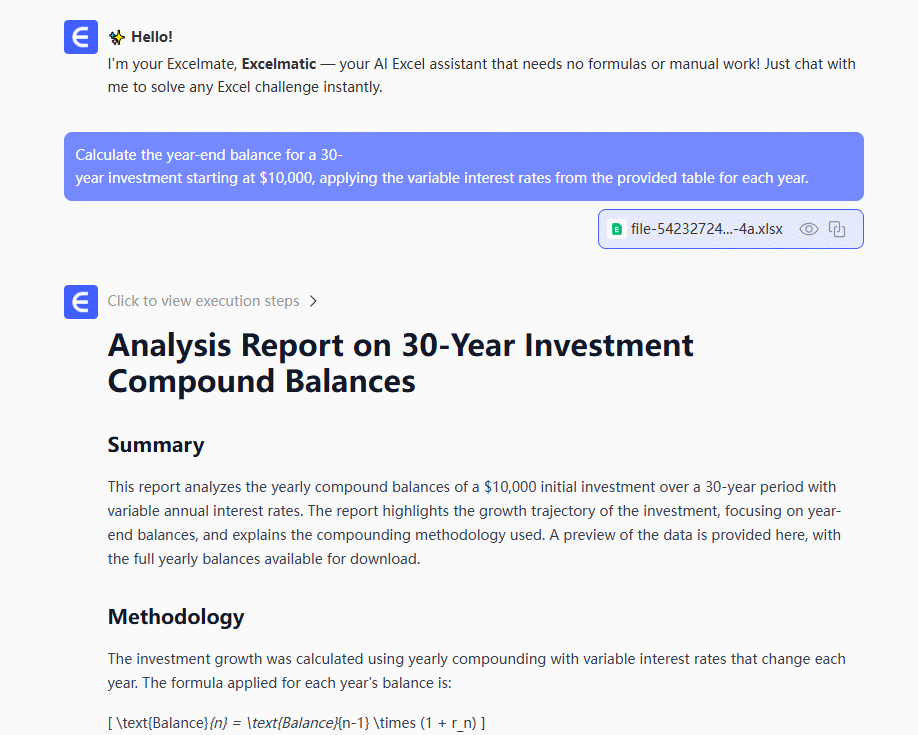Click the Methodology paragraph about yearly compounding

pyautogui.click(x=476, y=671)
